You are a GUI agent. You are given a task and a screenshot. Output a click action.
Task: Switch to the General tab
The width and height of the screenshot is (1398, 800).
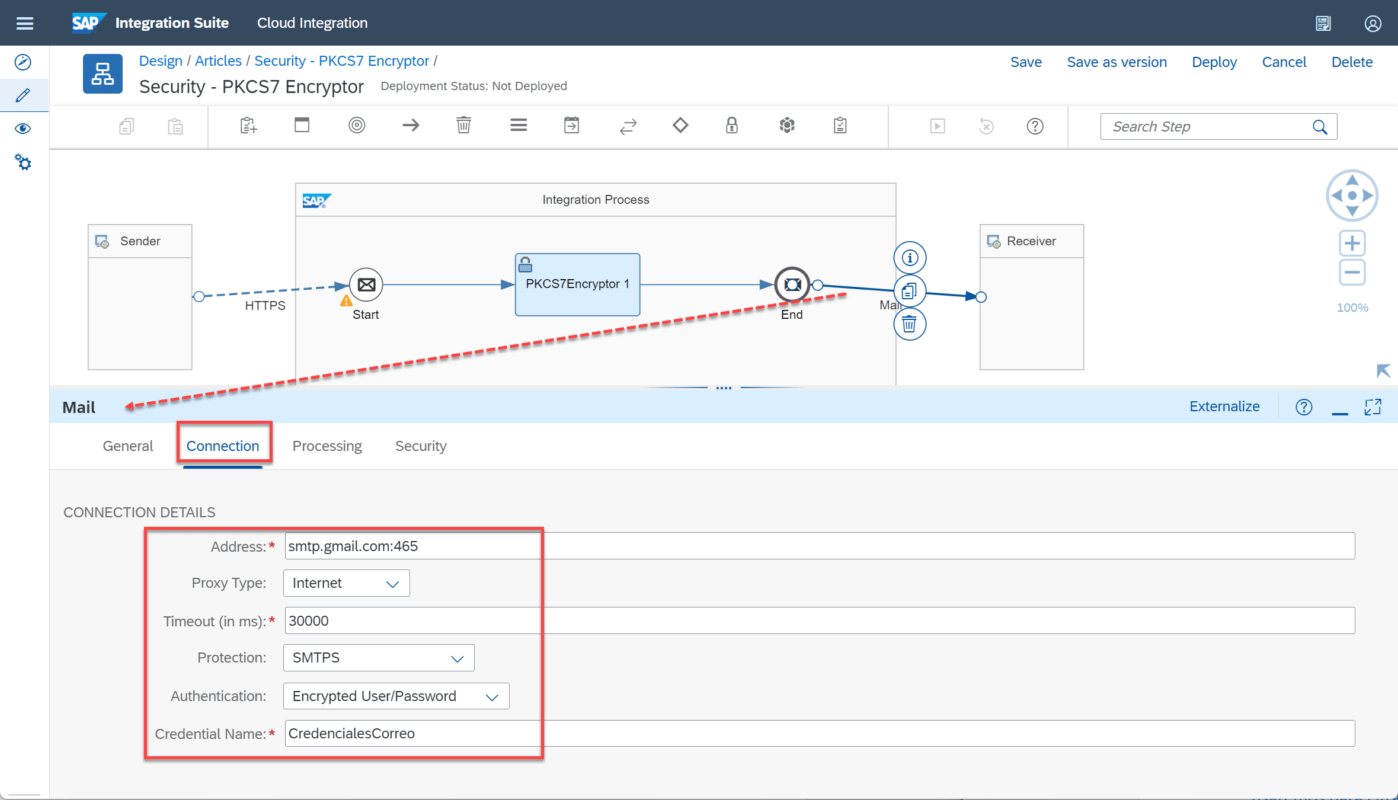pyautogui.click(x=128, y=446)
